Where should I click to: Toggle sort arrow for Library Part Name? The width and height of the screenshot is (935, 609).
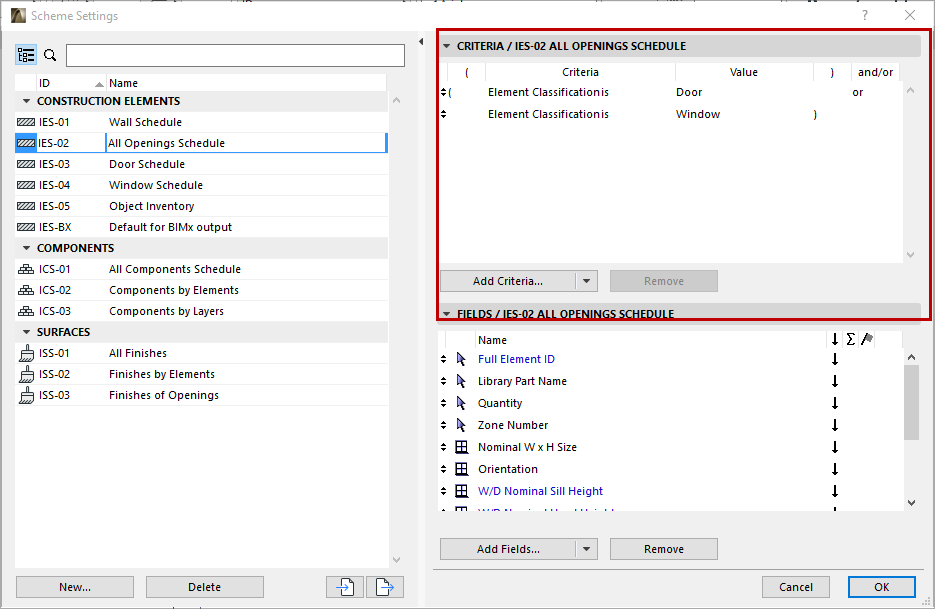click(835, 381)
